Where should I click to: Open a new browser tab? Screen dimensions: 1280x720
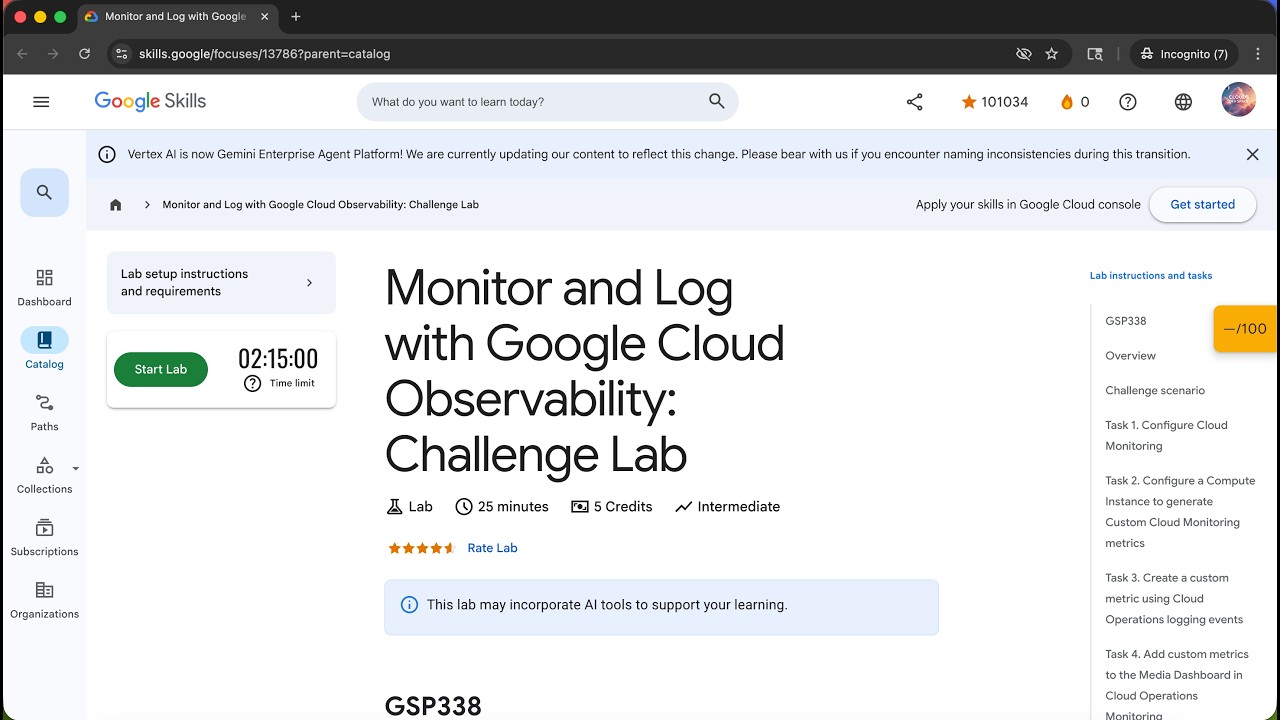296,17
